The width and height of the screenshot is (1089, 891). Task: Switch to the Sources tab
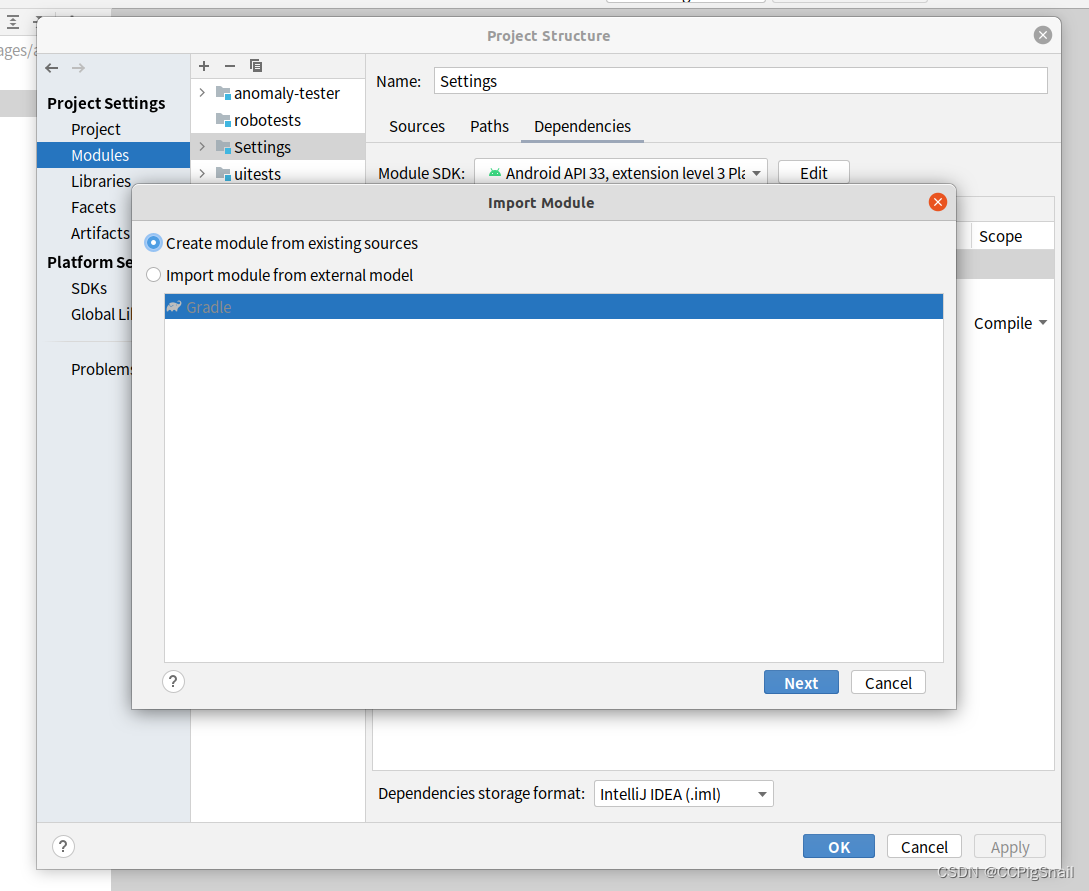point(417,126)
